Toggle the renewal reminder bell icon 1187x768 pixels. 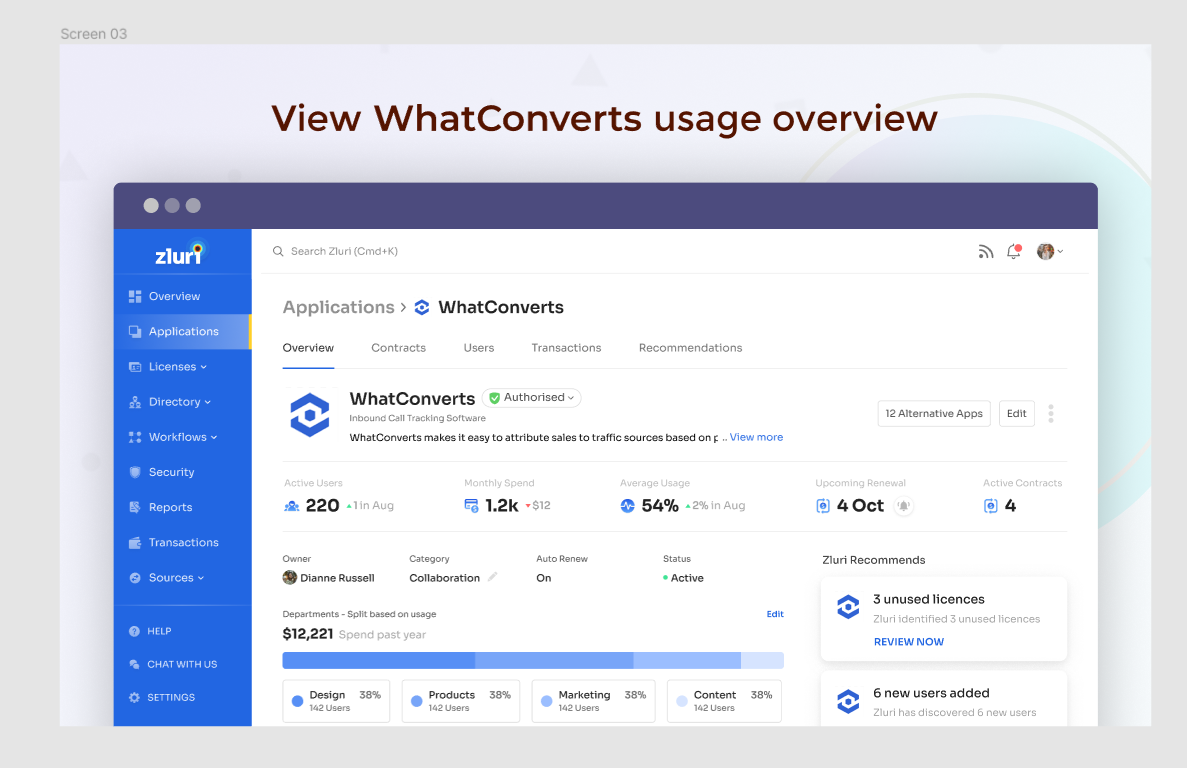903,505
